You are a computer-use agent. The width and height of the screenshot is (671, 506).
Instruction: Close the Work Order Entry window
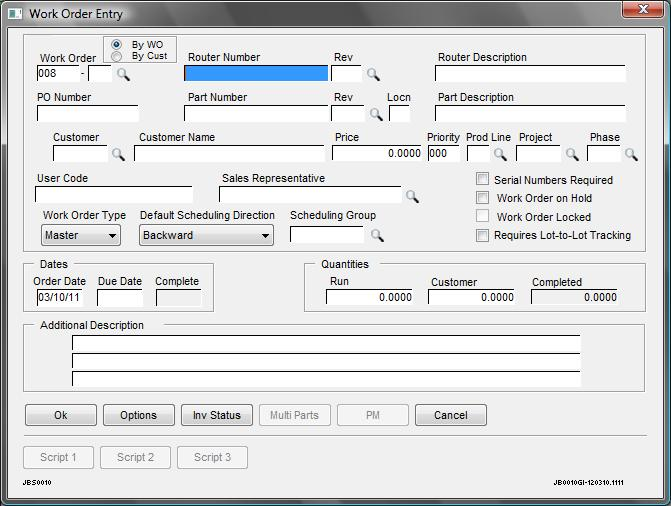[x=642, y=9]
